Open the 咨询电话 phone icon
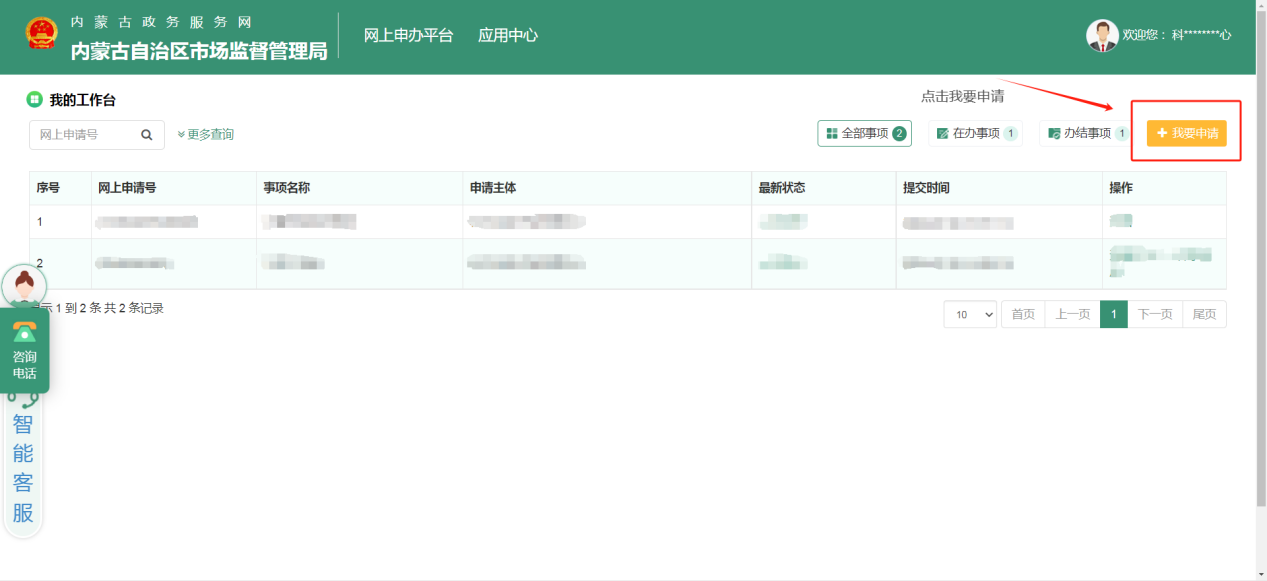This screenshot has width=1267, height=581. (24, 333)
